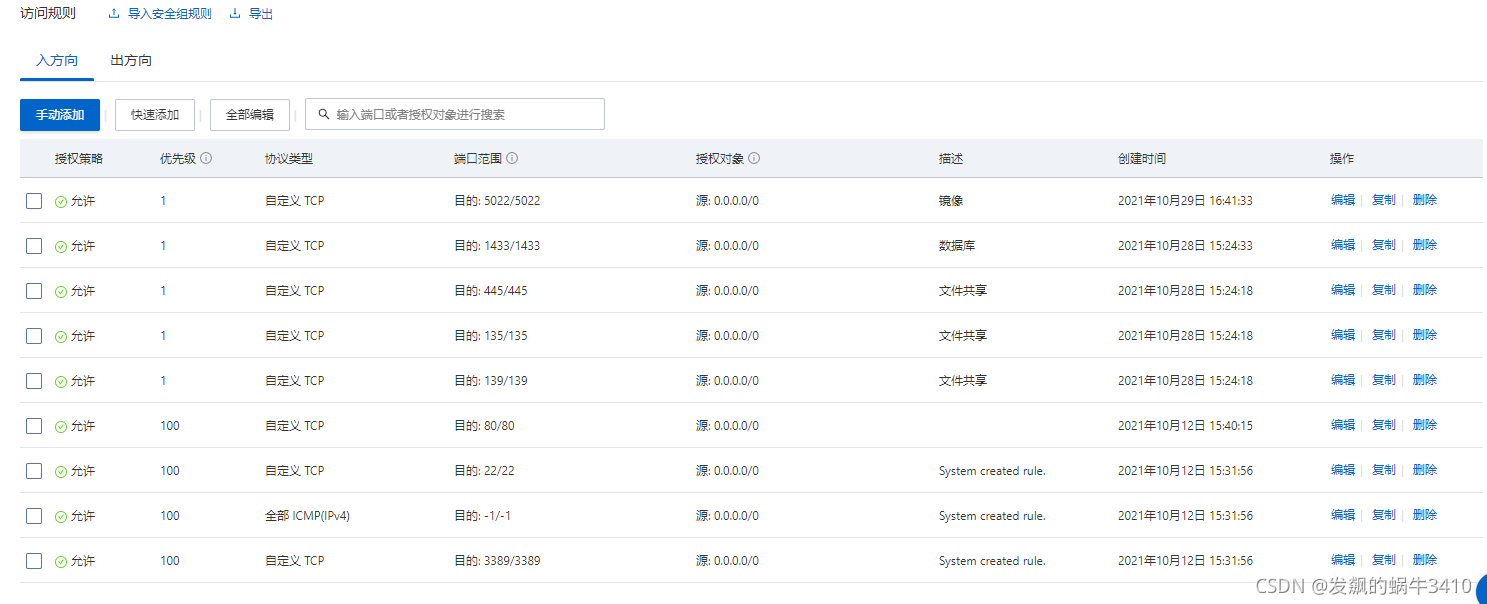Click the 全部 ICMP(IPv4) protocol cell
The width and height of the screenshot is (1487, 604).
pos(307,516)
